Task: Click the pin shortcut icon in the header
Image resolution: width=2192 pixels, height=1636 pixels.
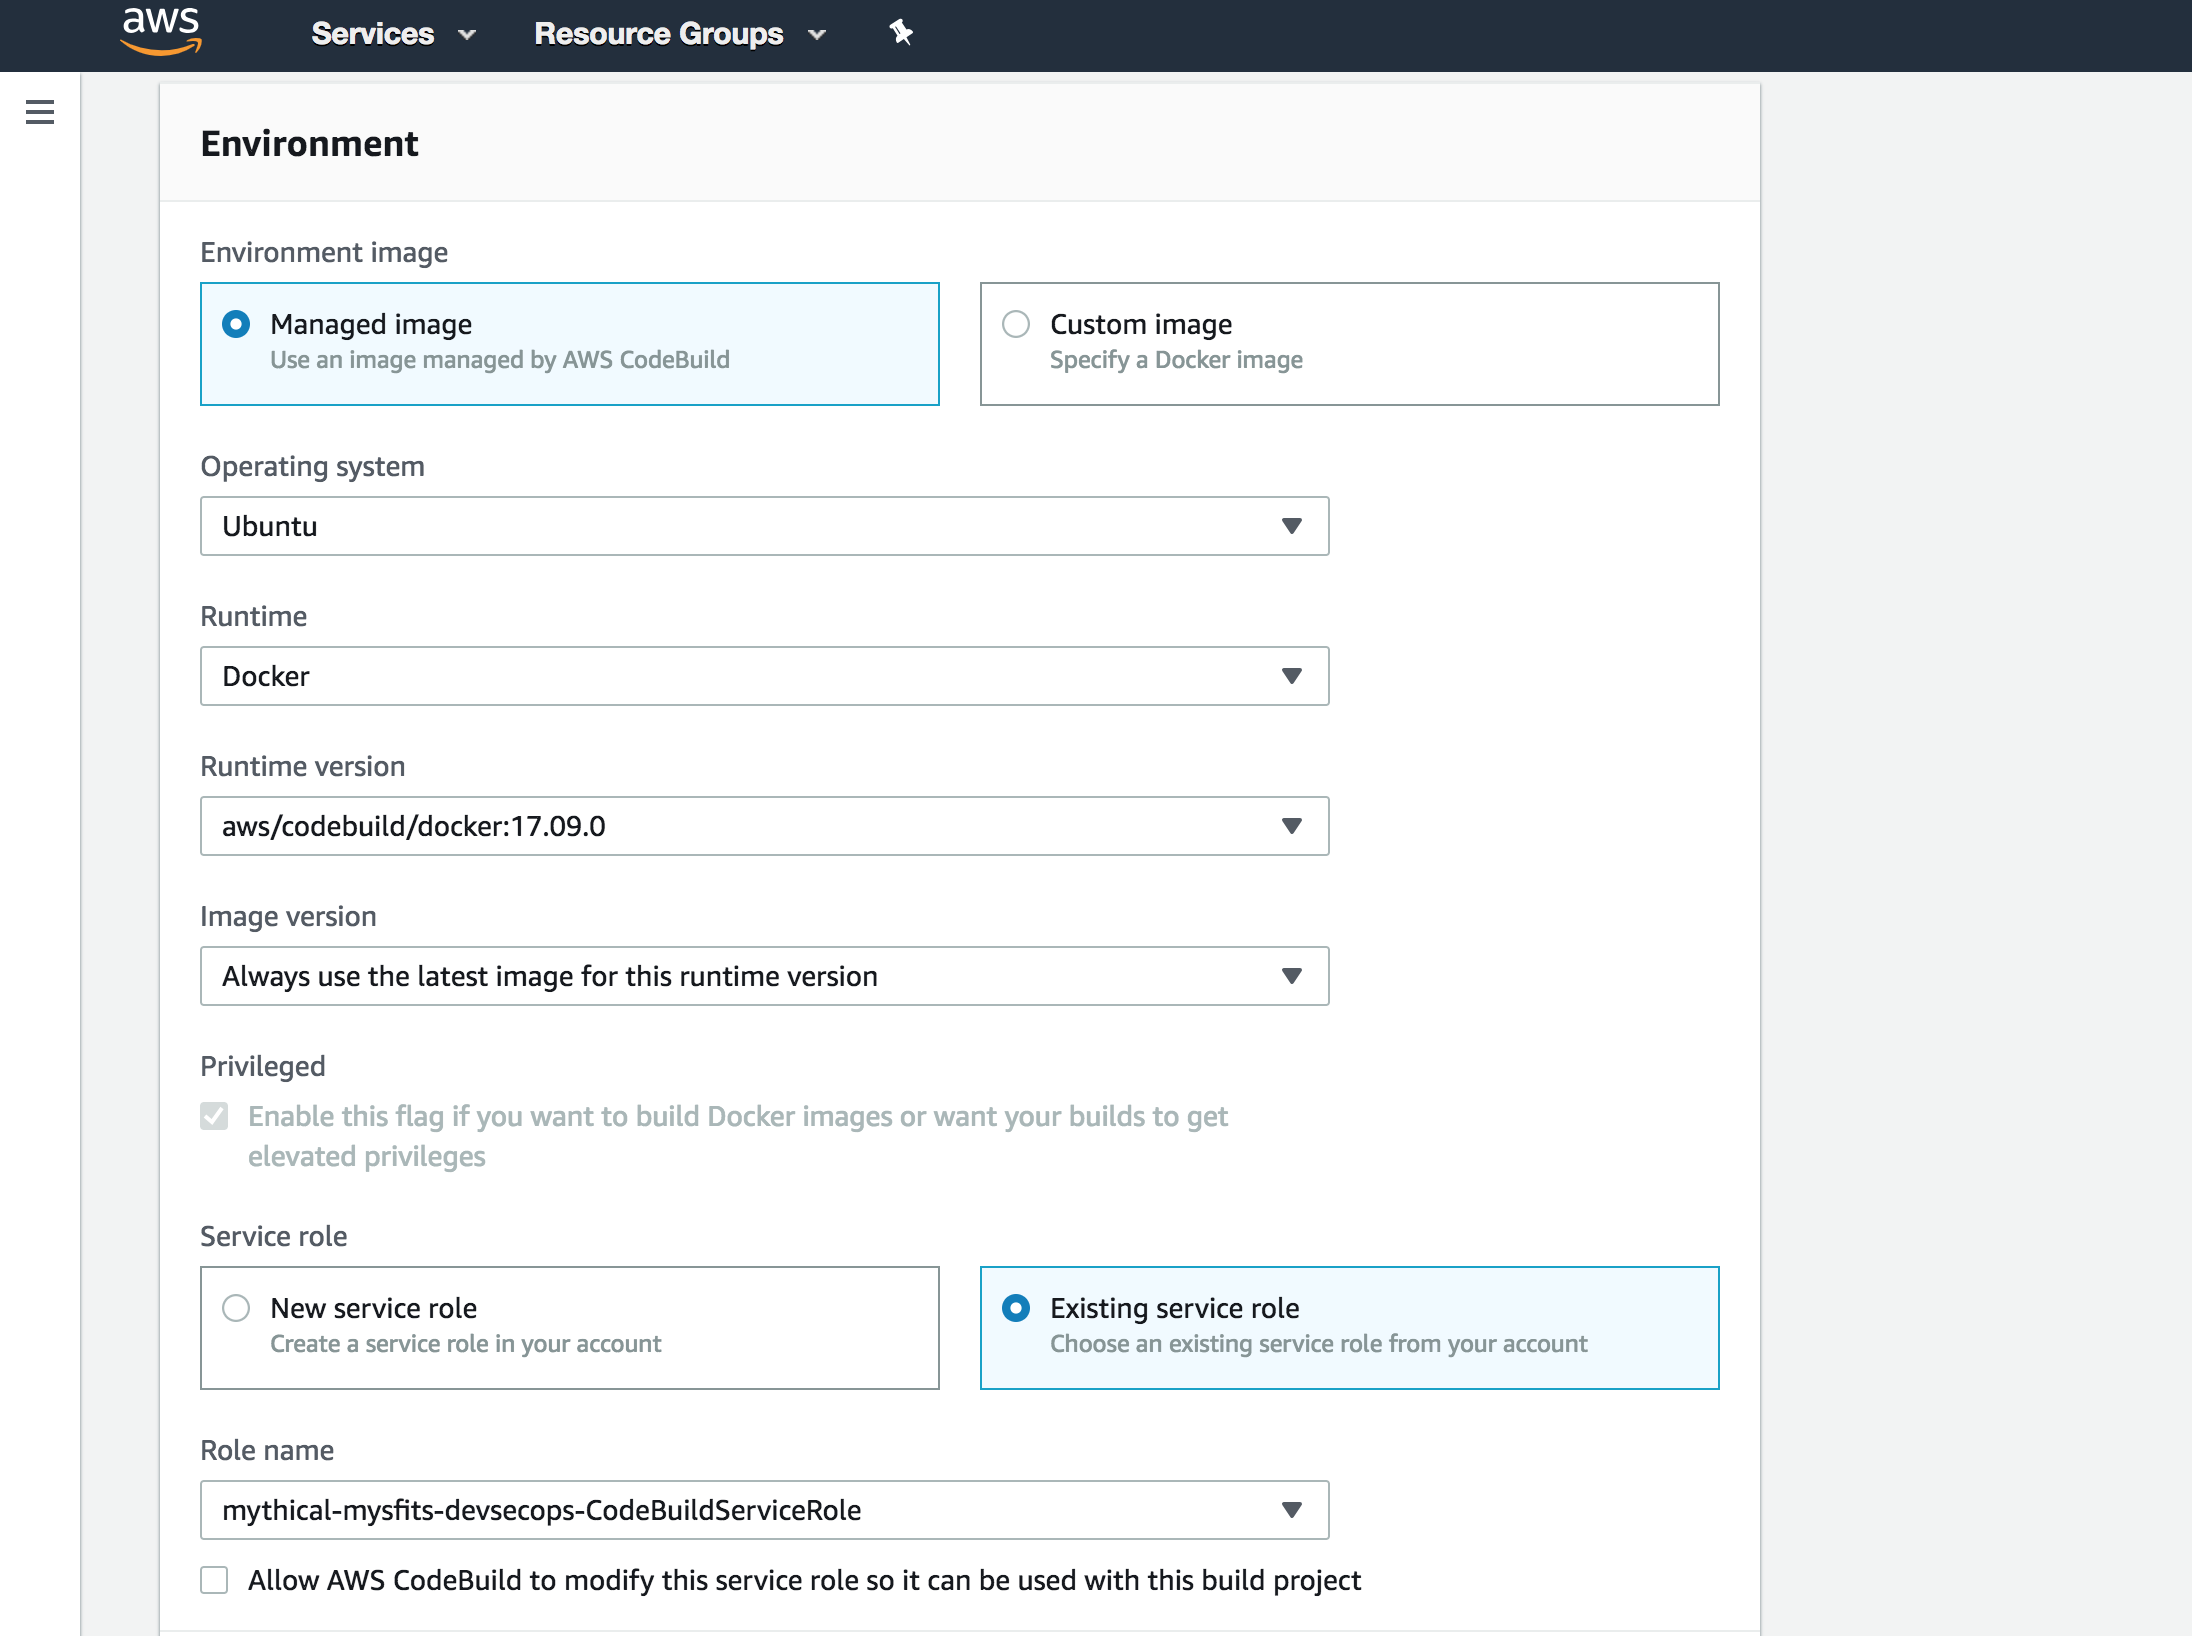Action: [x=901, y=33]
